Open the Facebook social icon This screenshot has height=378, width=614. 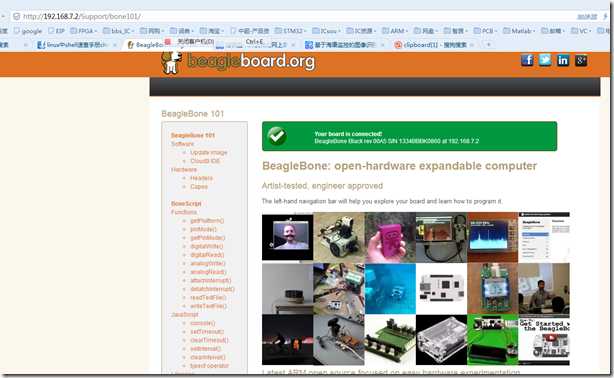tap(527, 60)
